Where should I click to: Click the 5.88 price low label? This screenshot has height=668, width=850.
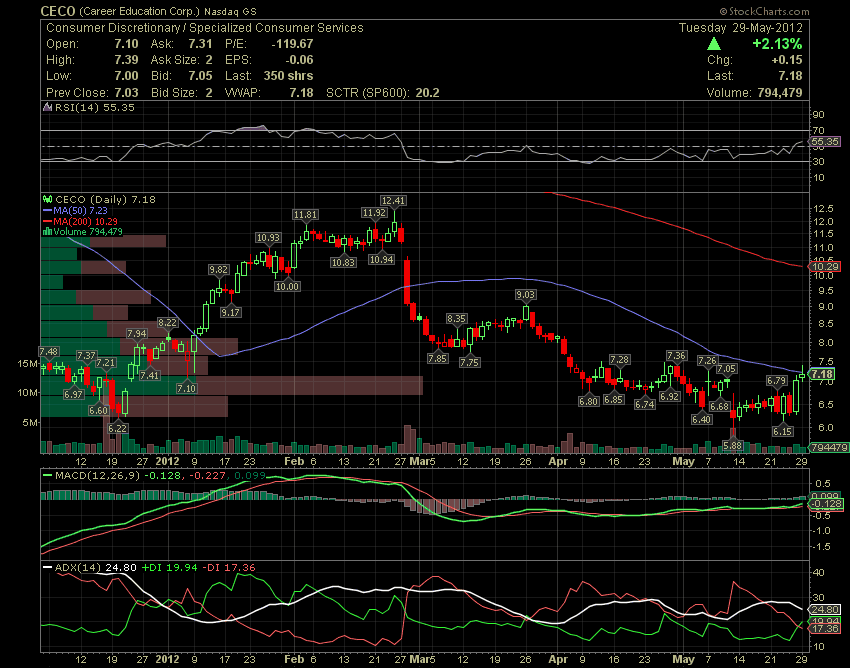coord(732,446)
